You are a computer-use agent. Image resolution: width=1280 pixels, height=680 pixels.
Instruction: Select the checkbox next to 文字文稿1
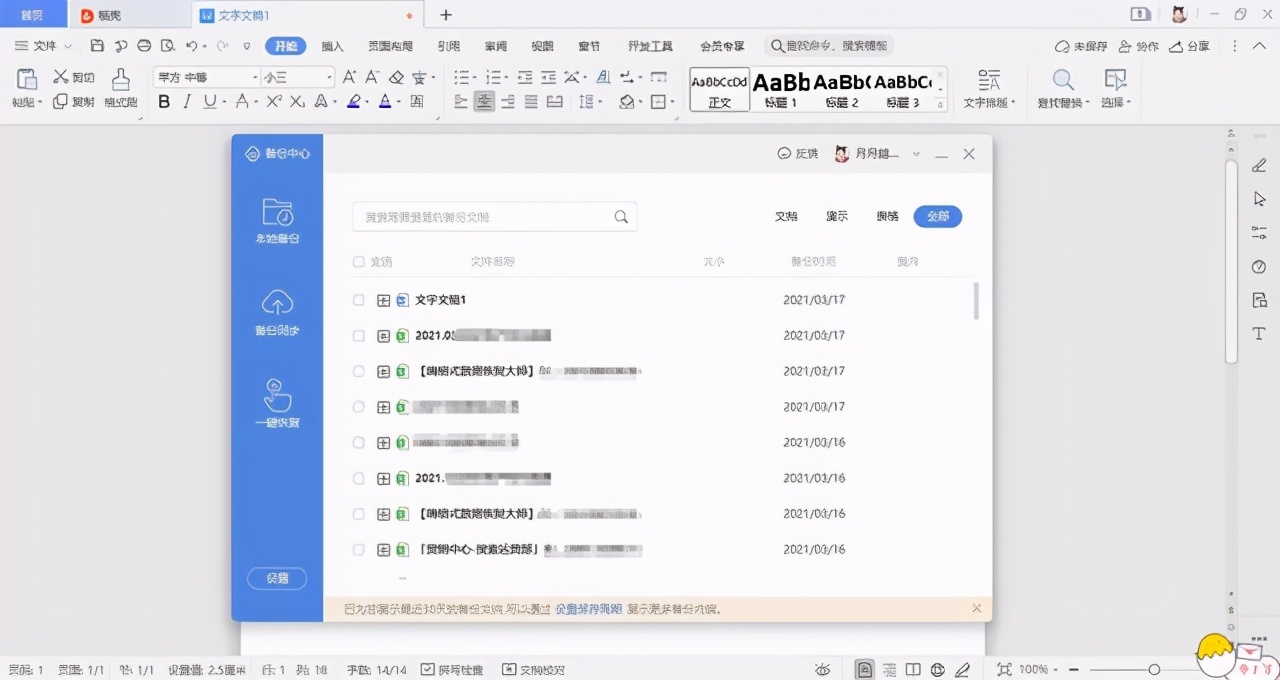358,299
